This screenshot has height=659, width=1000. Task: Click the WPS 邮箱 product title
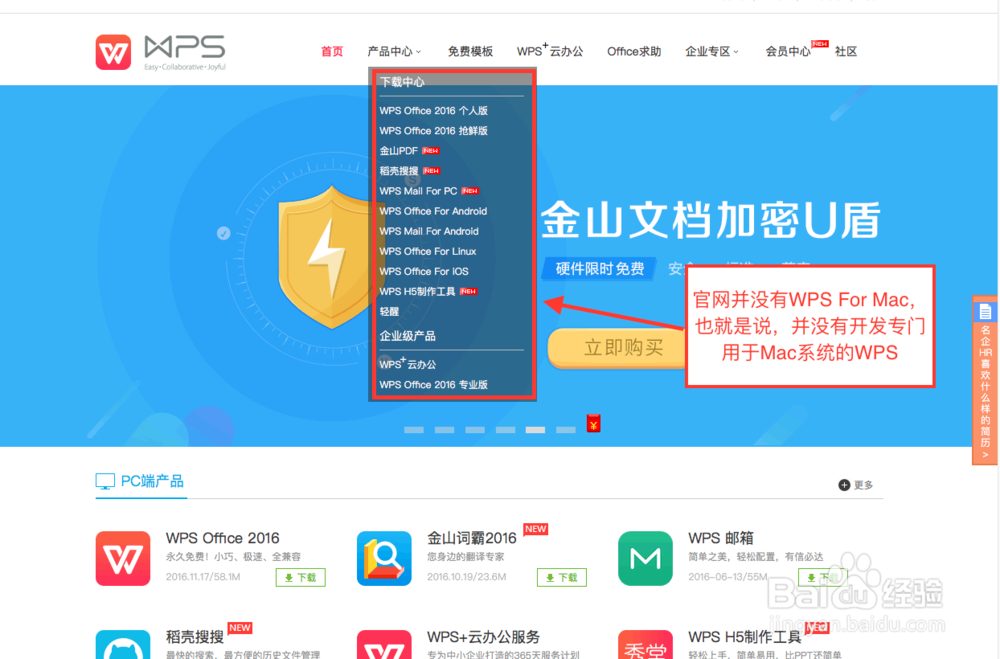tap(721, 538)
